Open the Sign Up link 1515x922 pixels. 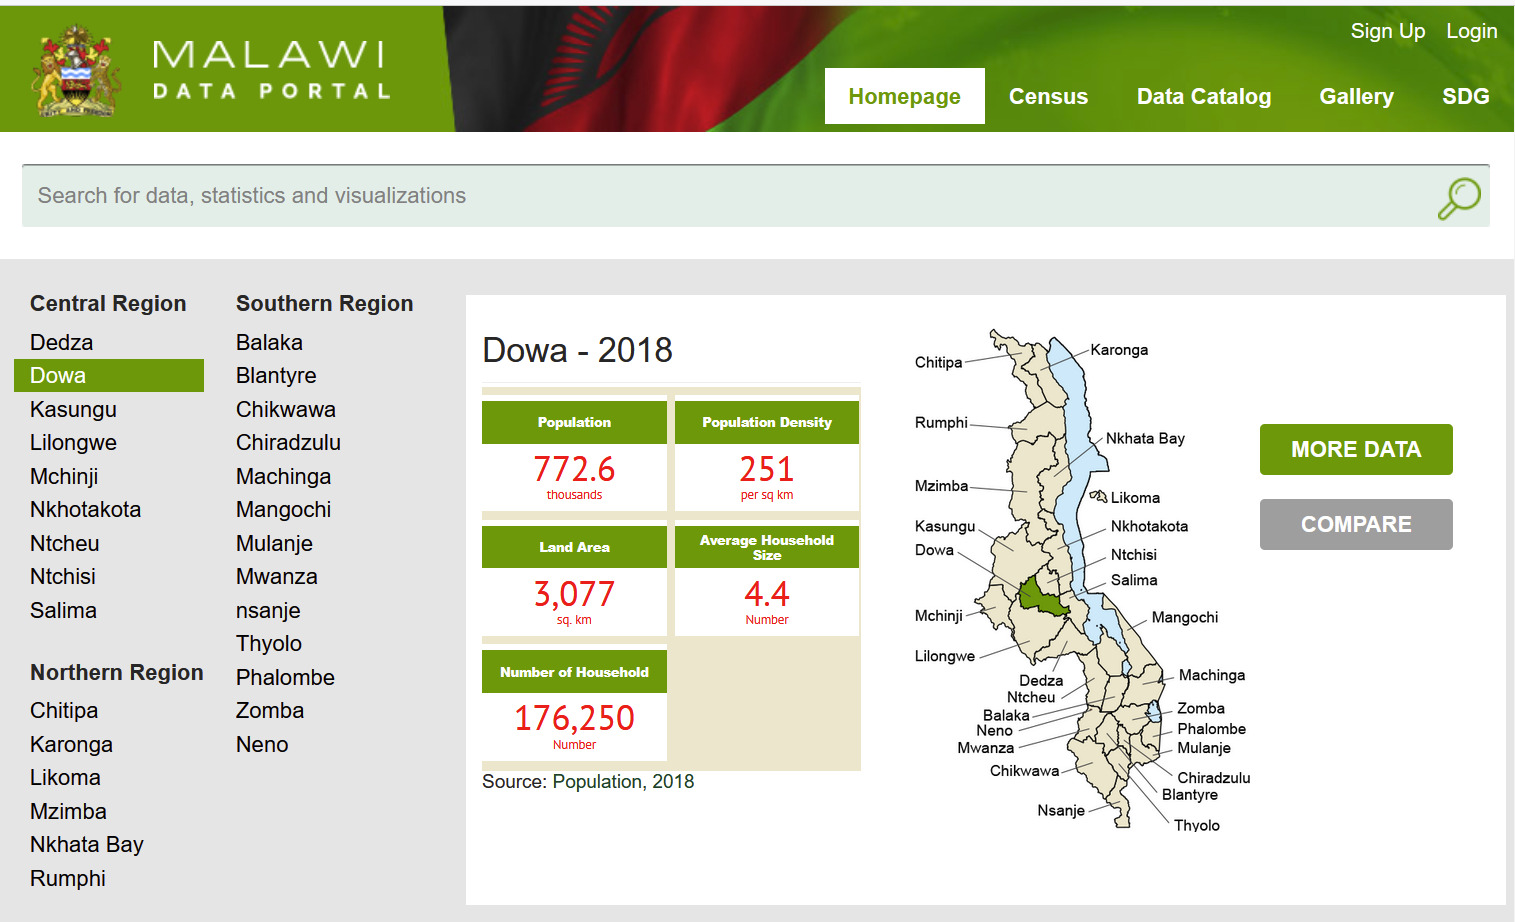tap(1387, 31)
